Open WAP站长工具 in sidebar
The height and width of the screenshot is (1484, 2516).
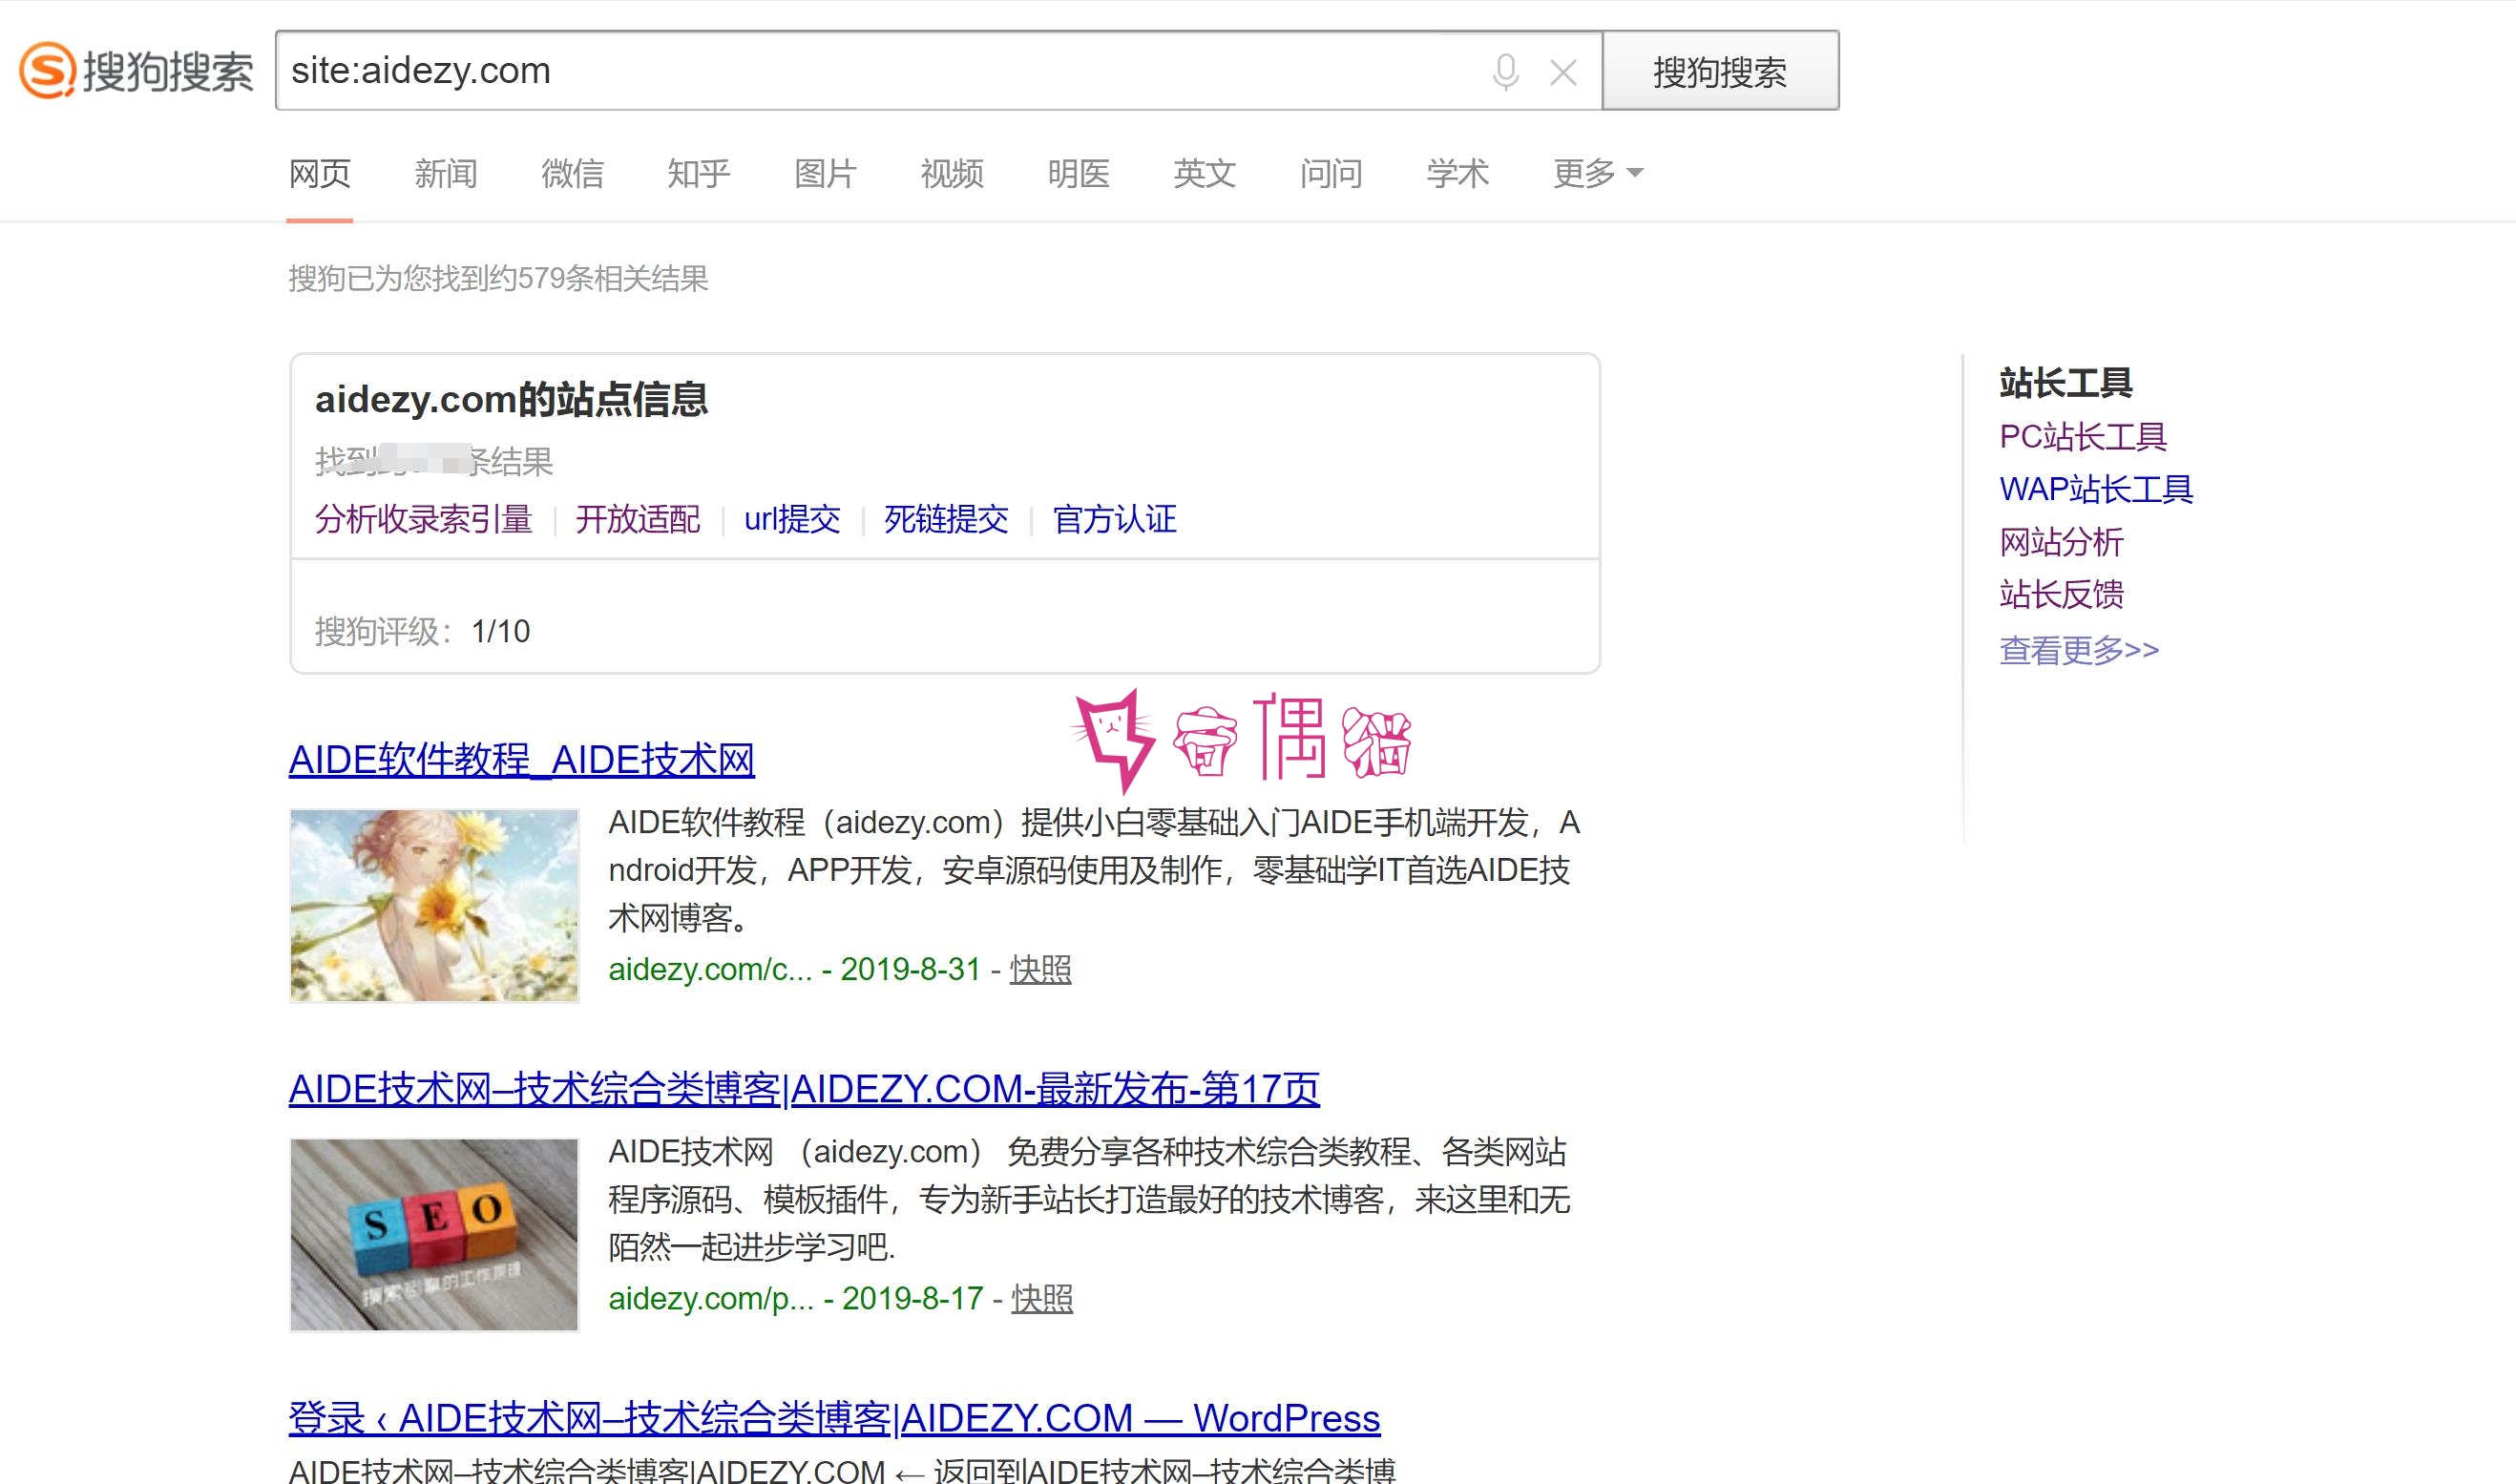click(x=2096, y=489)
